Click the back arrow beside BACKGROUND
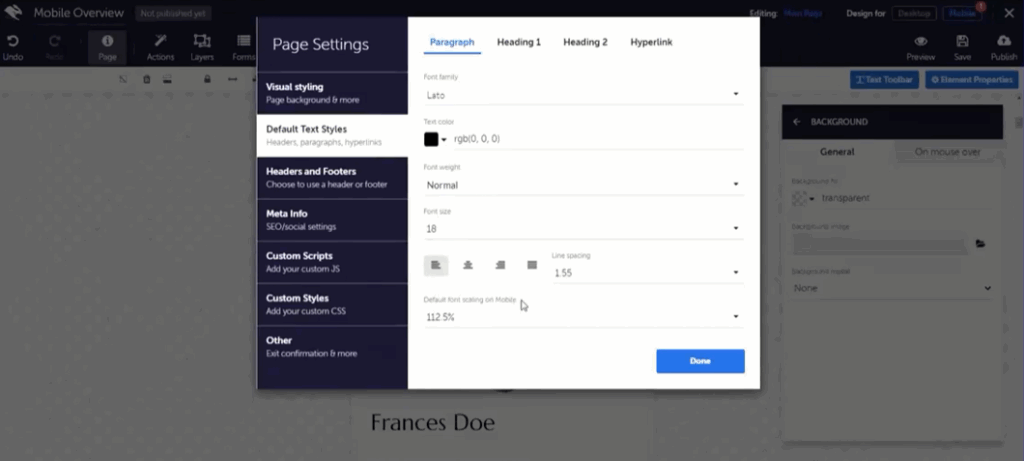The width and height of the screenshot is (1024, 461). (x=797, y=121)
